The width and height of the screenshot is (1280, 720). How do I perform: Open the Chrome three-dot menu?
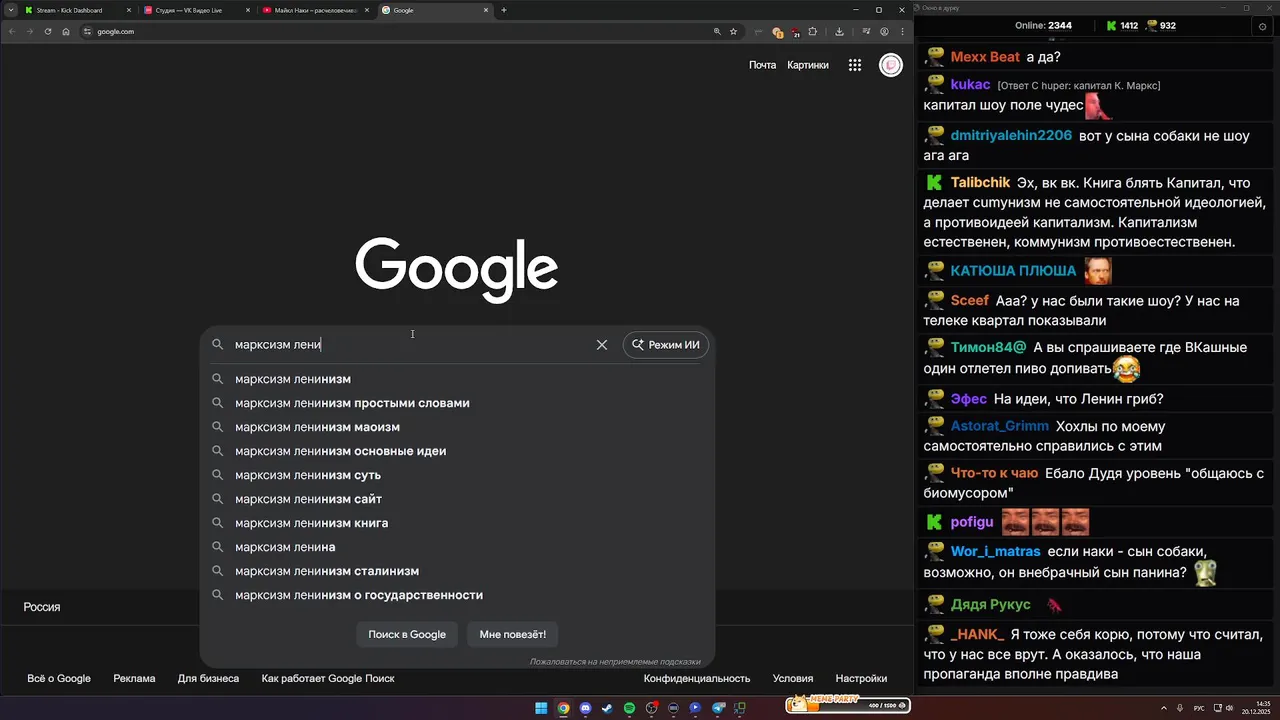click(901, 31)
